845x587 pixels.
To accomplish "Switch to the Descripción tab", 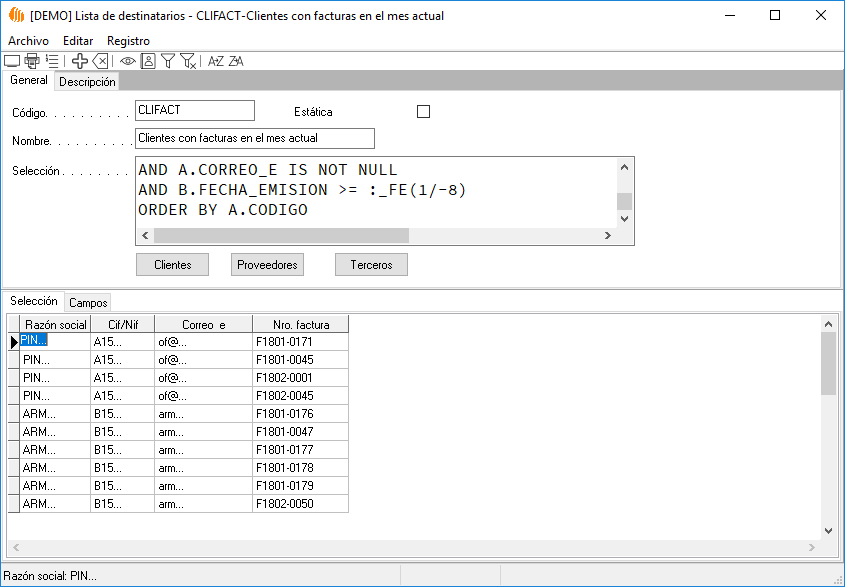I will click(x=87, y=82).
